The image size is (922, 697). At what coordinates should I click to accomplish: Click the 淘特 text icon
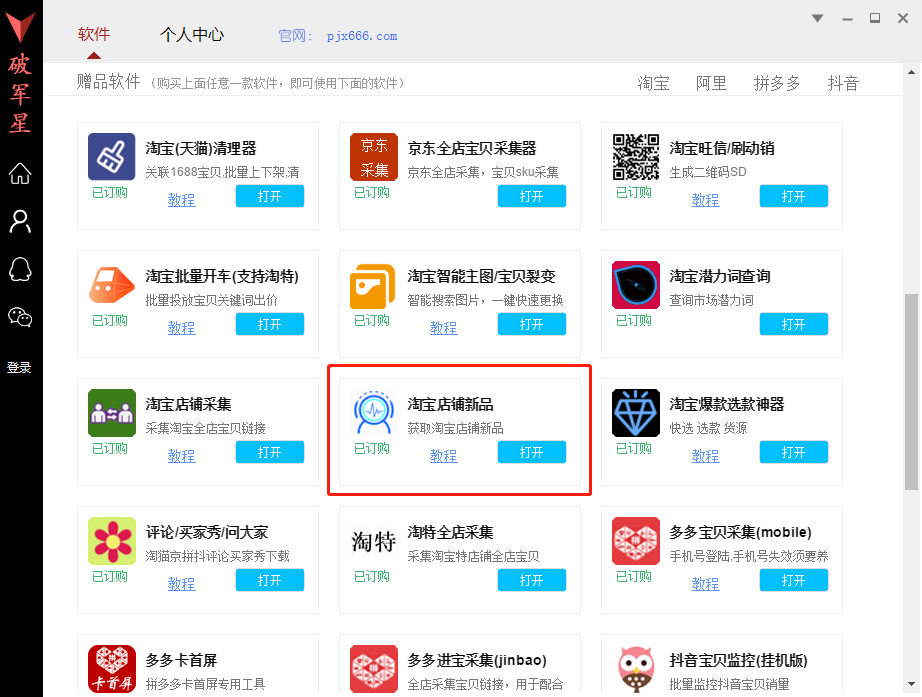[x=374, y=541]
